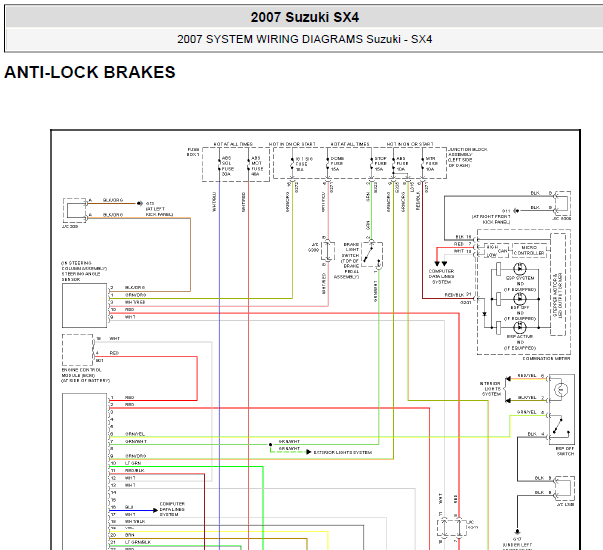Screen dimensions: 603x550
Task: Click the 'G13 (AT LEFT KICK PANEL)' ground label
Action: [x=159, y=209]
